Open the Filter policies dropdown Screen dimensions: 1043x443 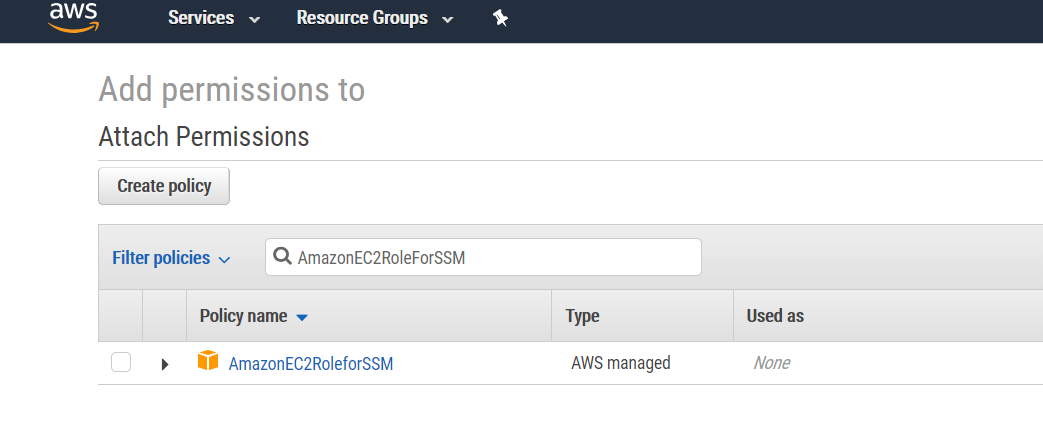click(161, 258)
